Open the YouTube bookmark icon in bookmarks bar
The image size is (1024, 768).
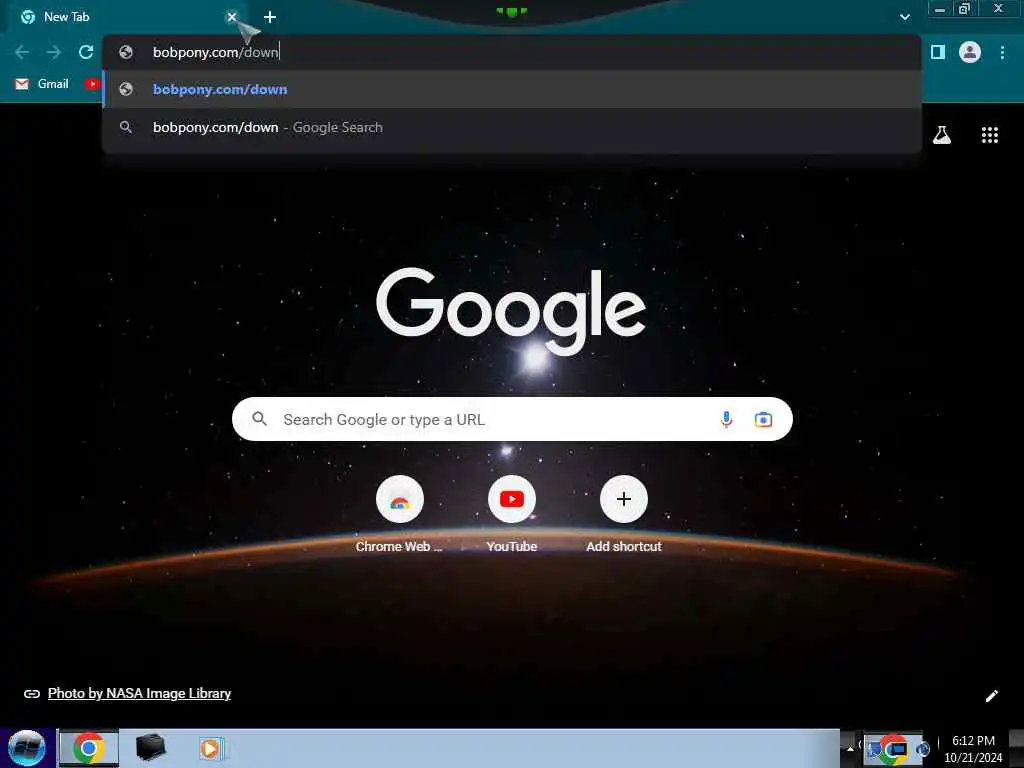pos(92,84)
